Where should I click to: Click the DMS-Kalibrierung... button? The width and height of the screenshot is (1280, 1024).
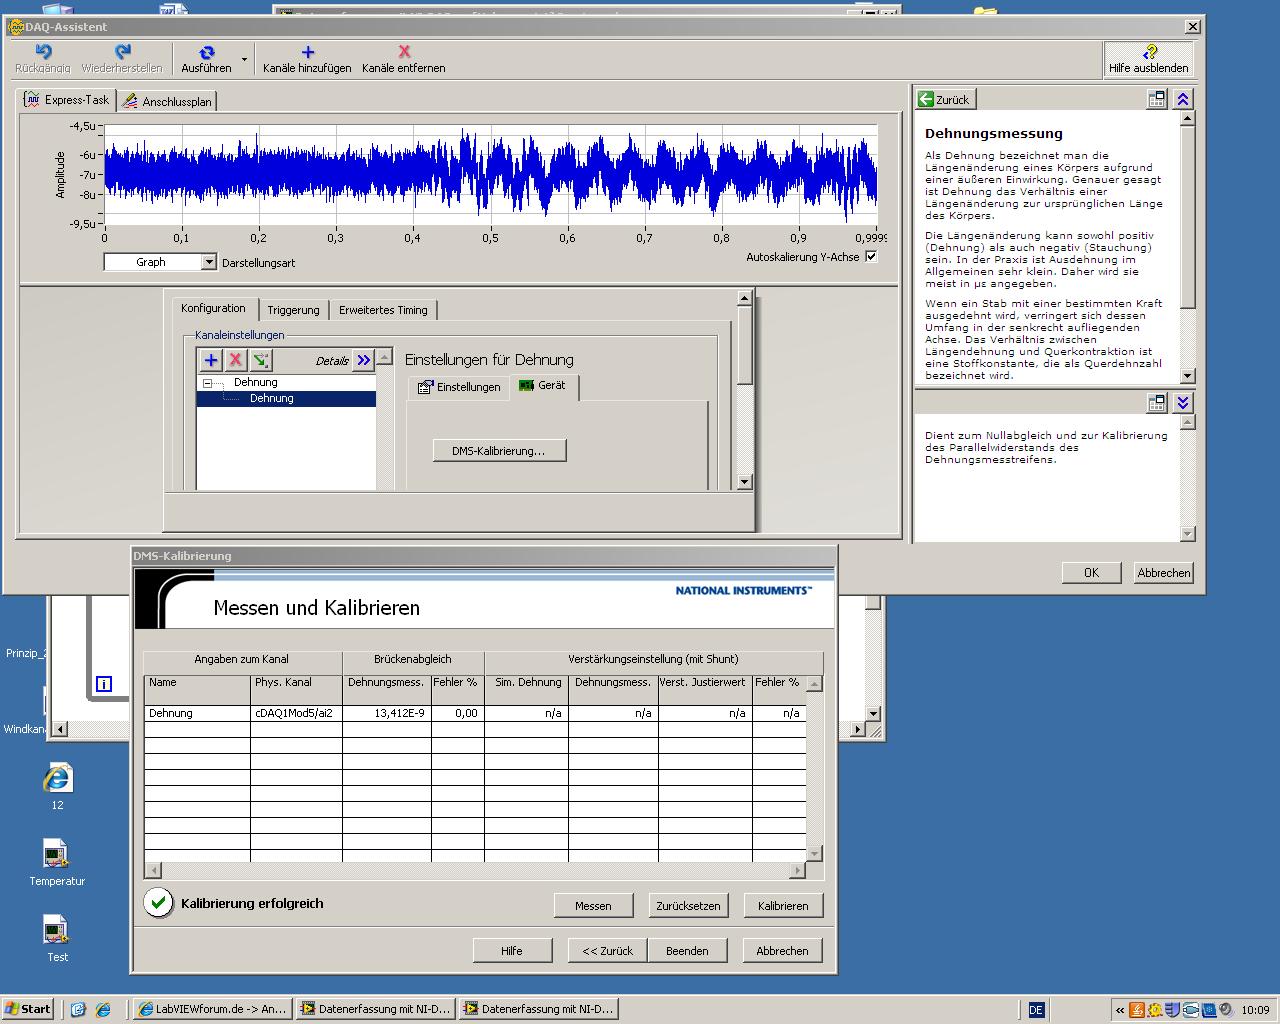[x=499, y=451]
